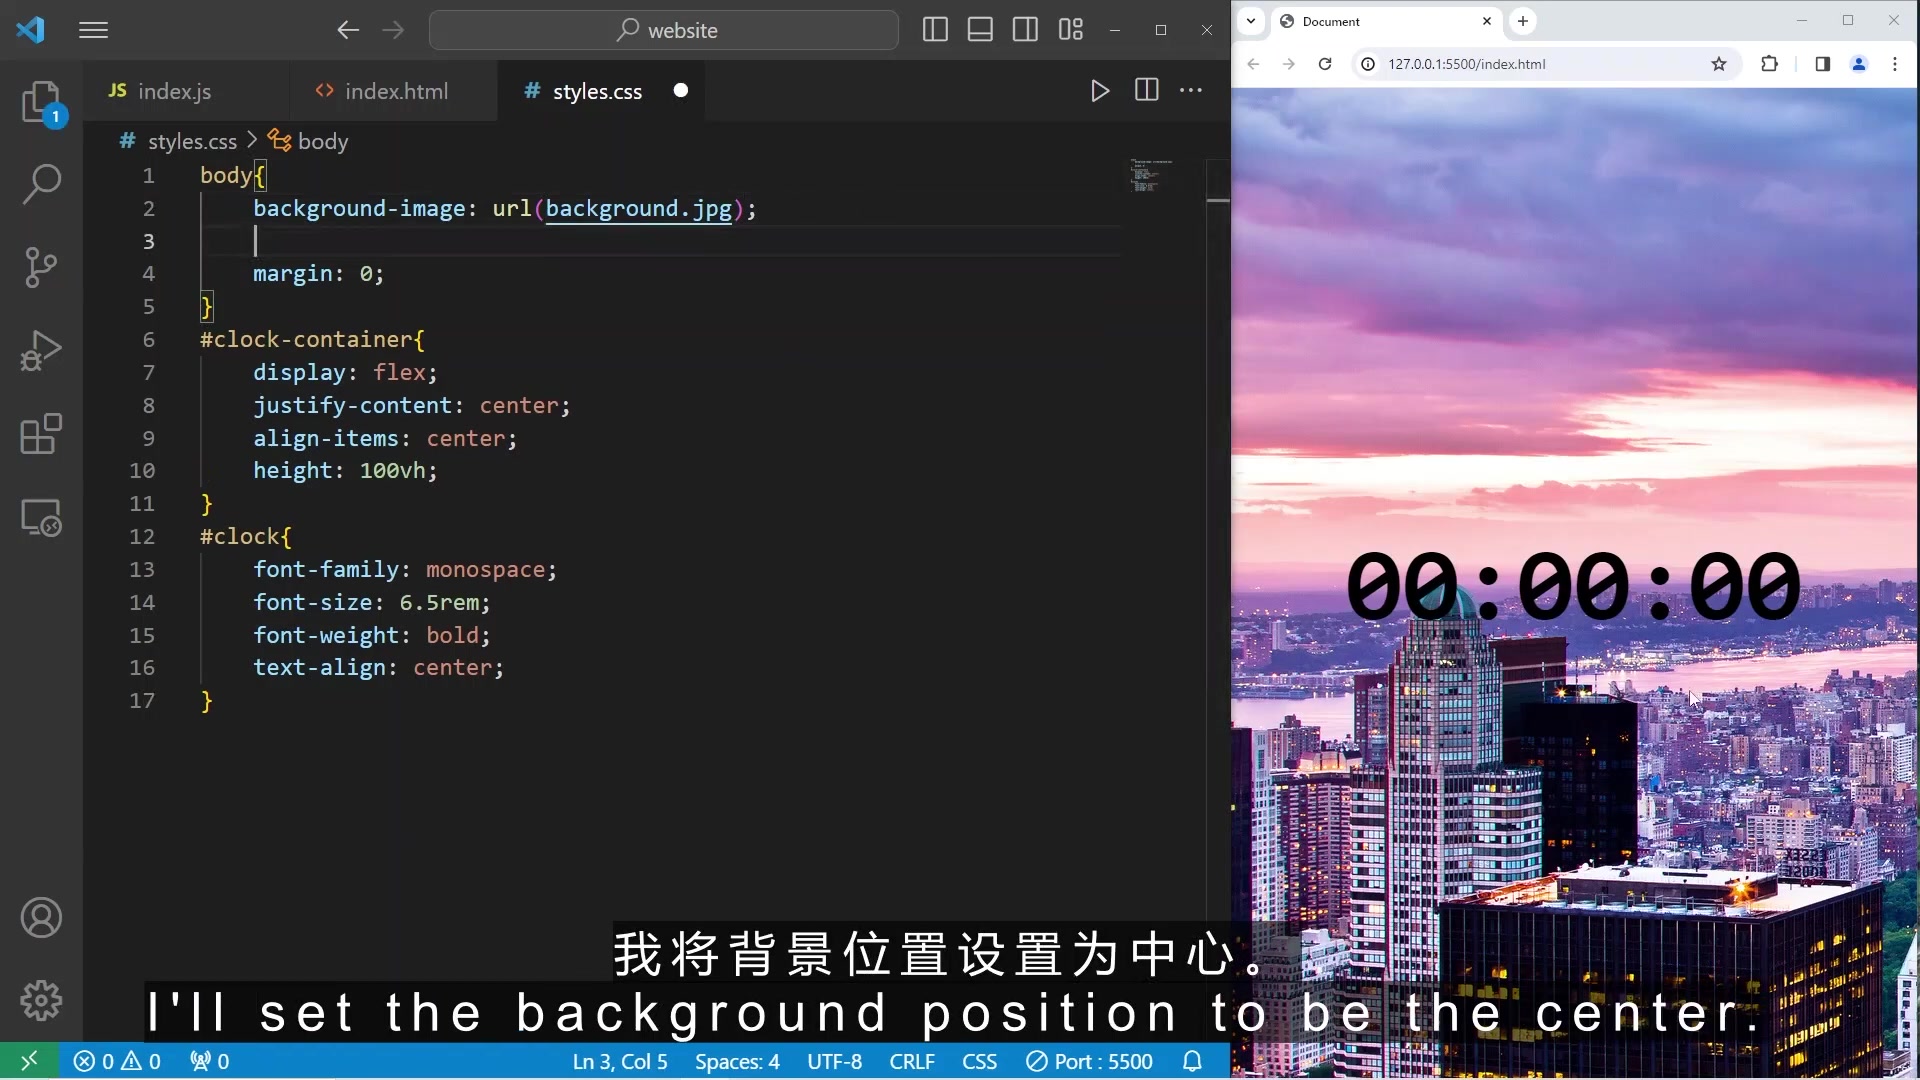Go forward using the editor navigation arrow
Screen dimensions: 1920x1080
[393, 30]
